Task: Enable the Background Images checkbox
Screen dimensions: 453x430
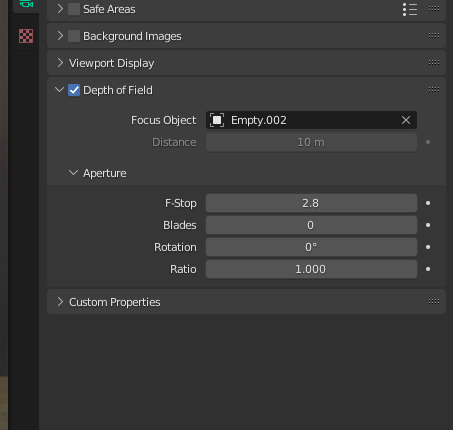Action: [x=74, y=36]
